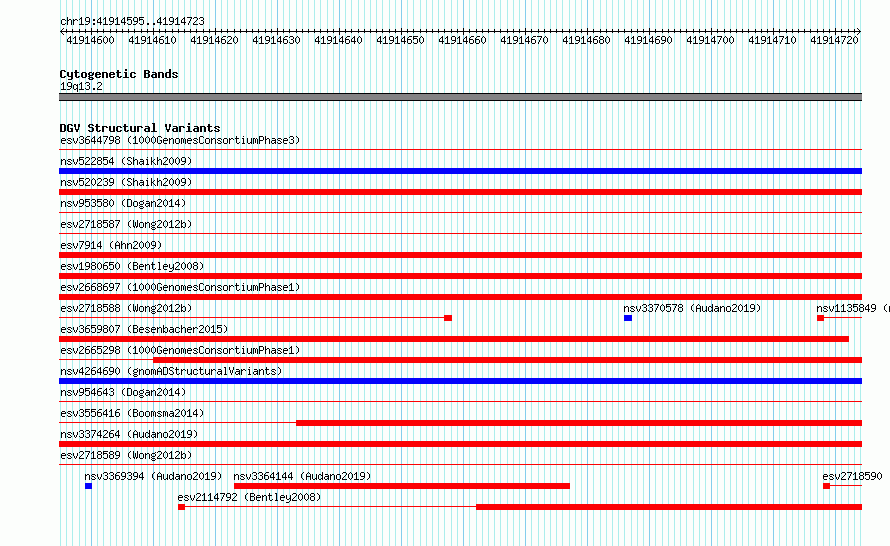This screenshot has width=890, height=546.
Task: Click the DGV Structural Variants track title
Action: (x=140, y=128)
